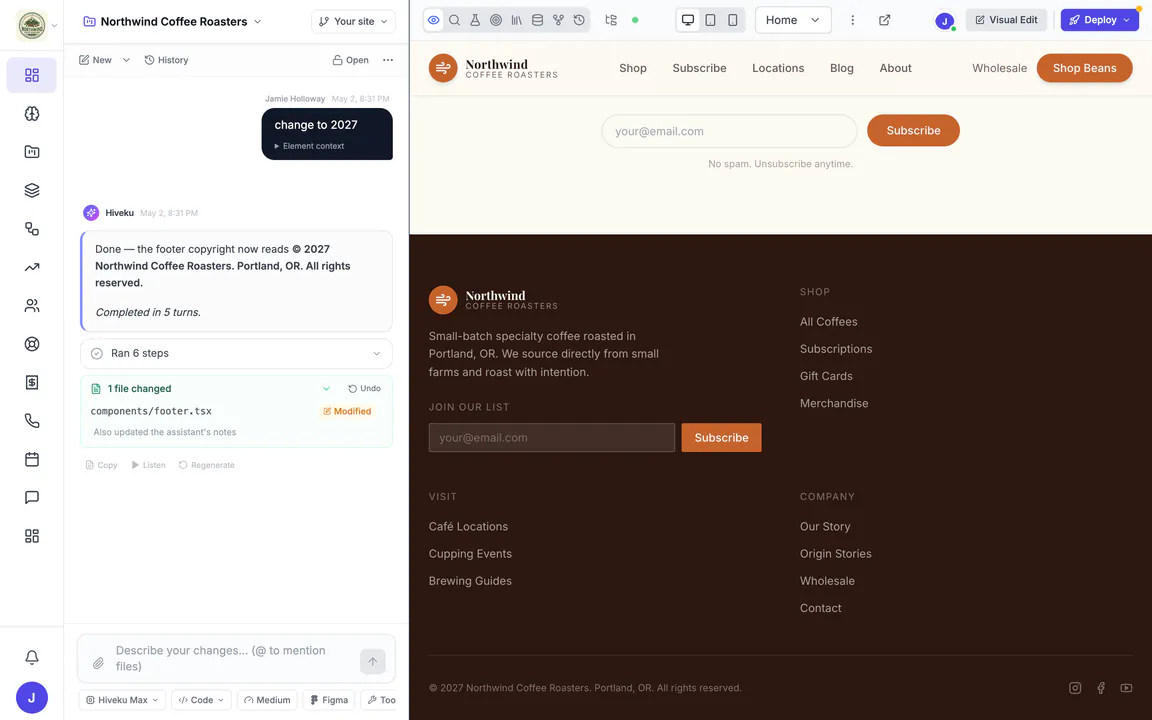This screenshot has height=720, width=1152.
Task: Click the component tree icon in toolbar
Action: 611,21
